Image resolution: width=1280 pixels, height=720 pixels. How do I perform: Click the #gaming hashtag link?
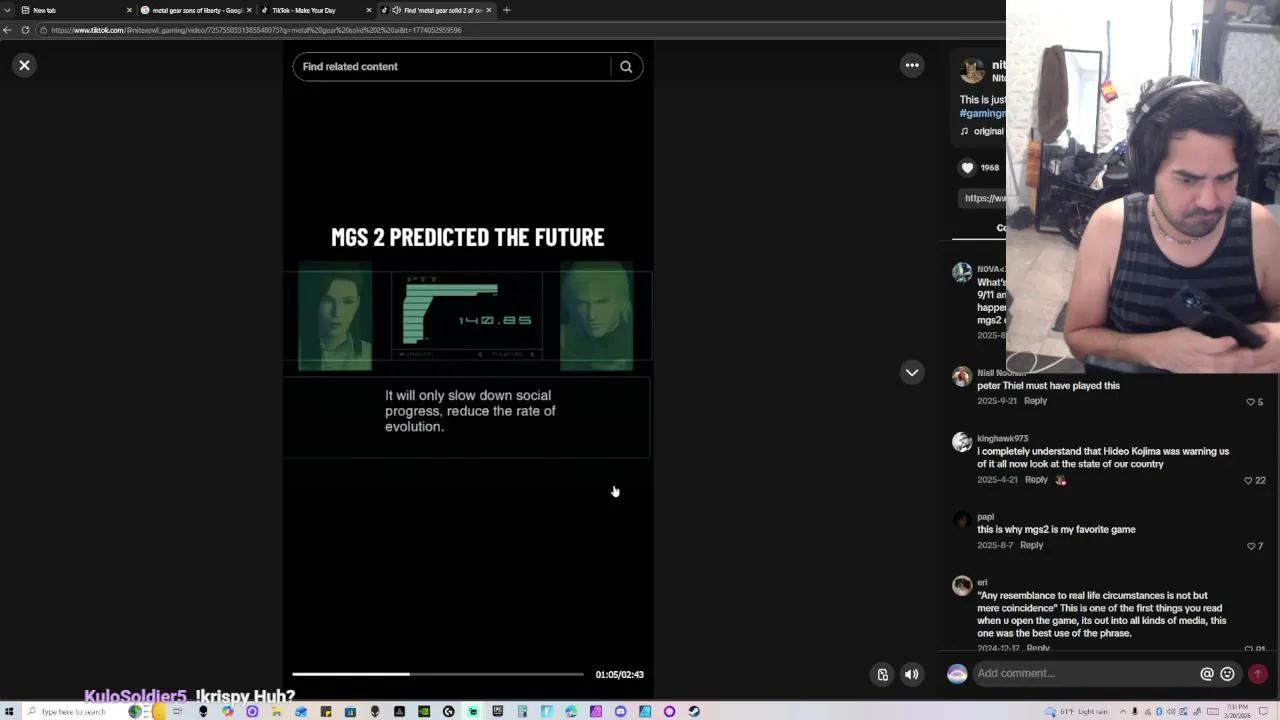[982, 114]
